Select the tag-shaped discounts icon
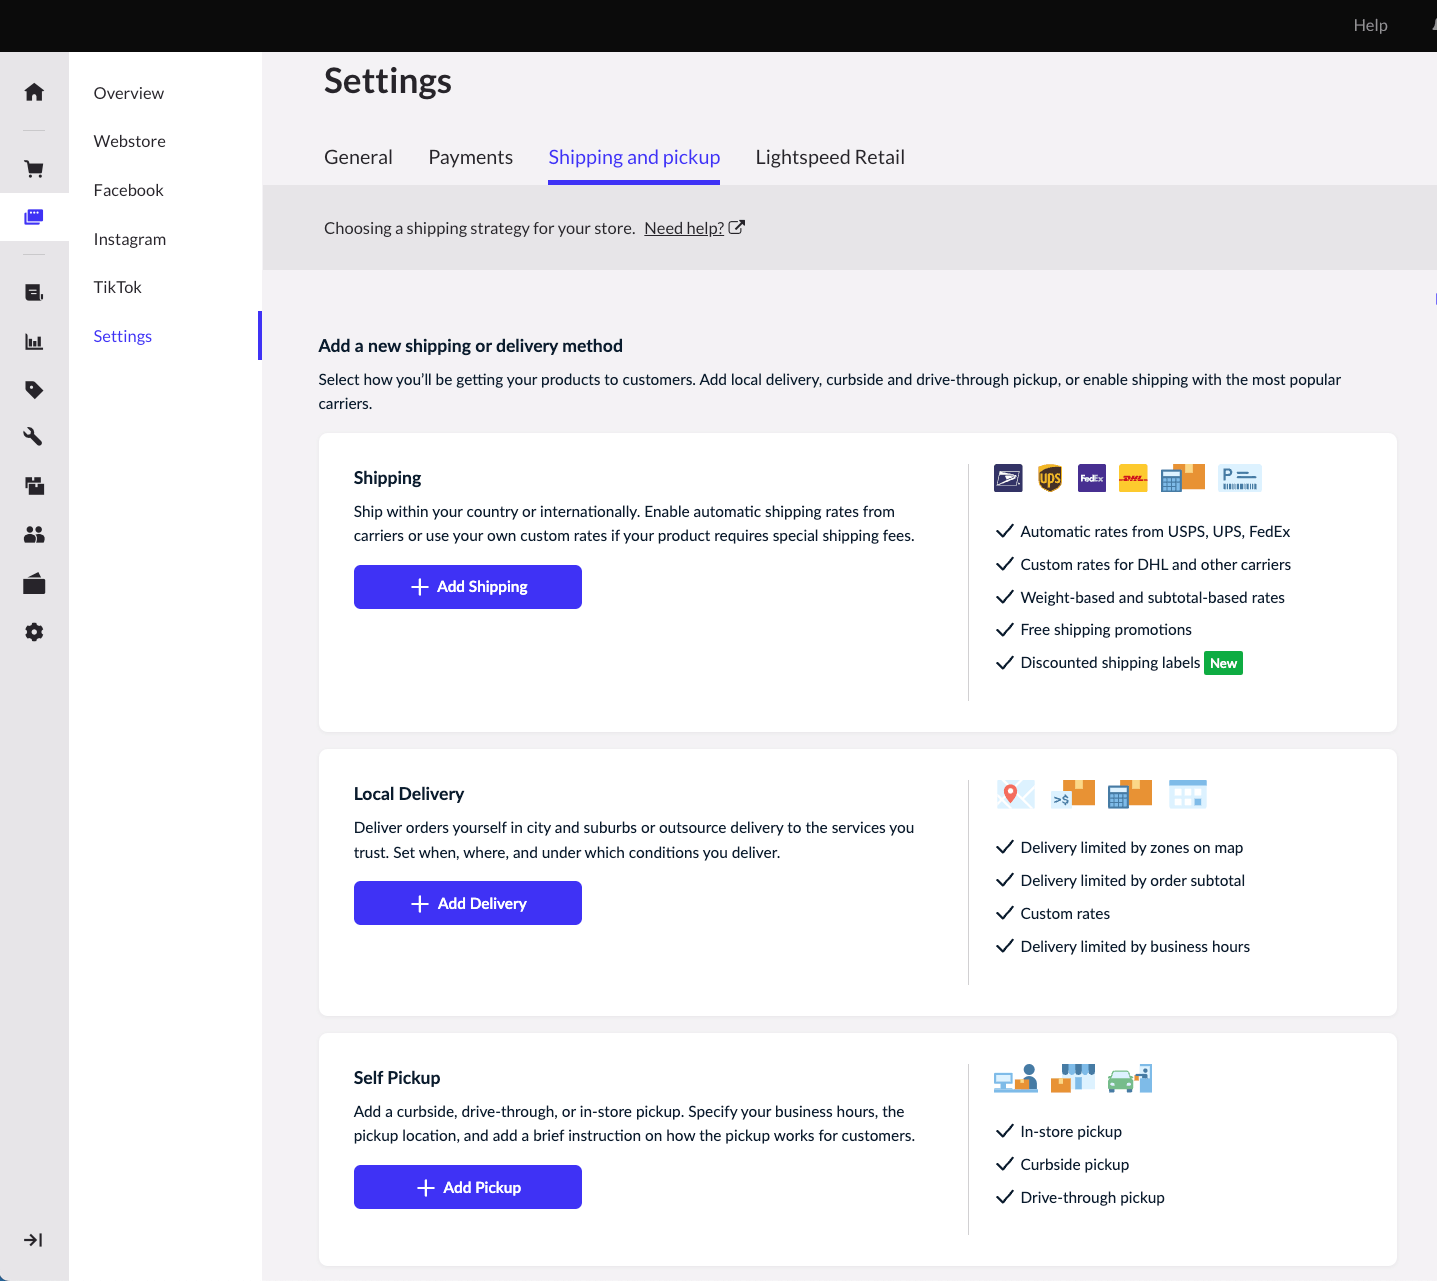Image resolution: width=1437 pixels, height=1281 pixels. tap(34, 389)
